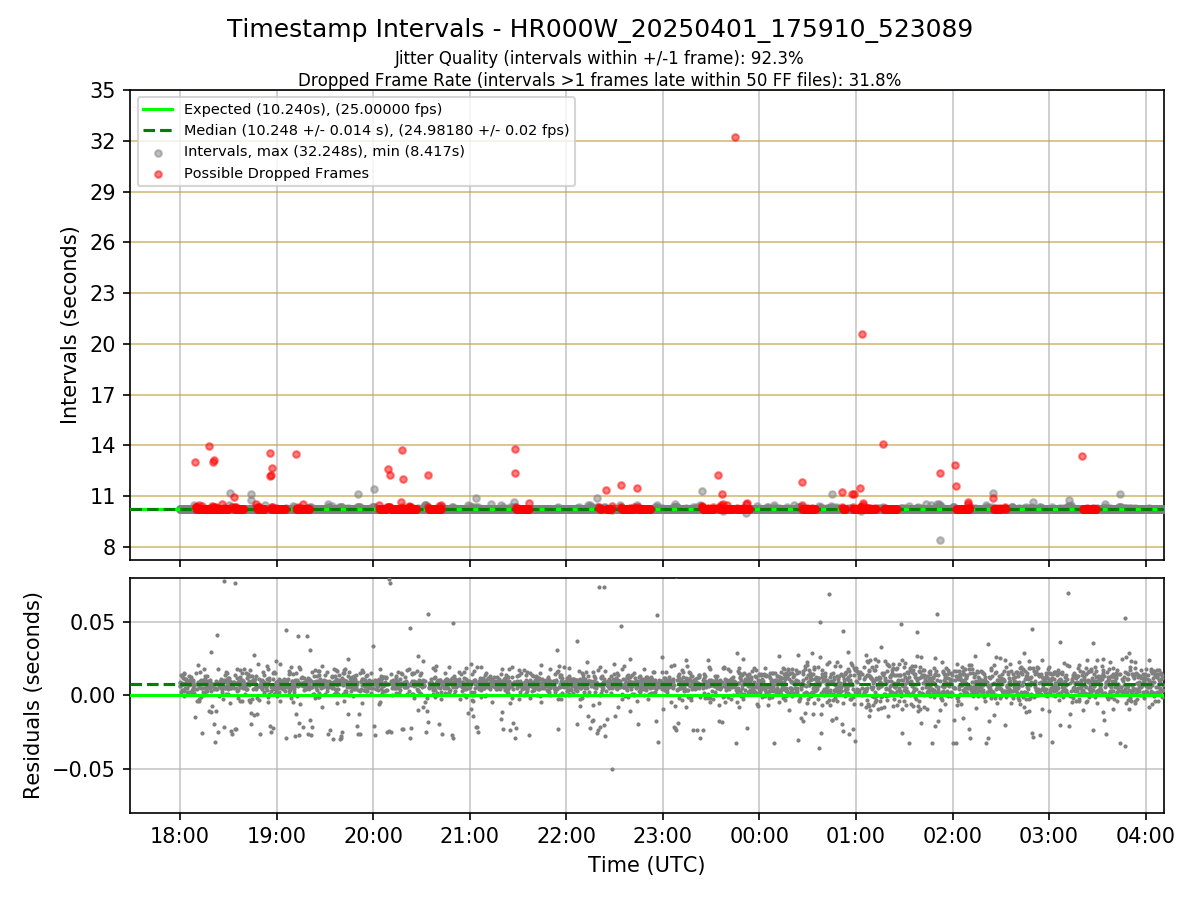This screenshot has height=900, width=1200.
Task: Select the Jitter Quality 92.3% subtitle
Action: point(599,58)
